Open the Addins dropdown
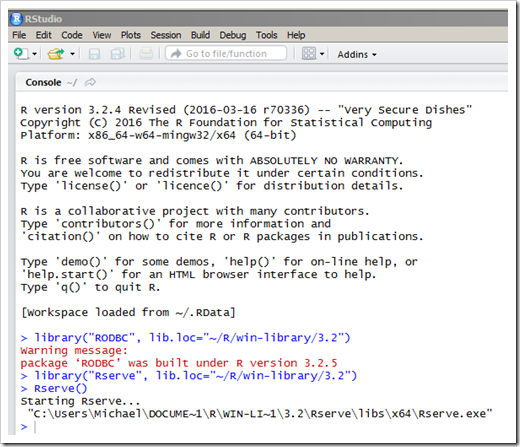This screenshot has width=520, height=447. 357,54
